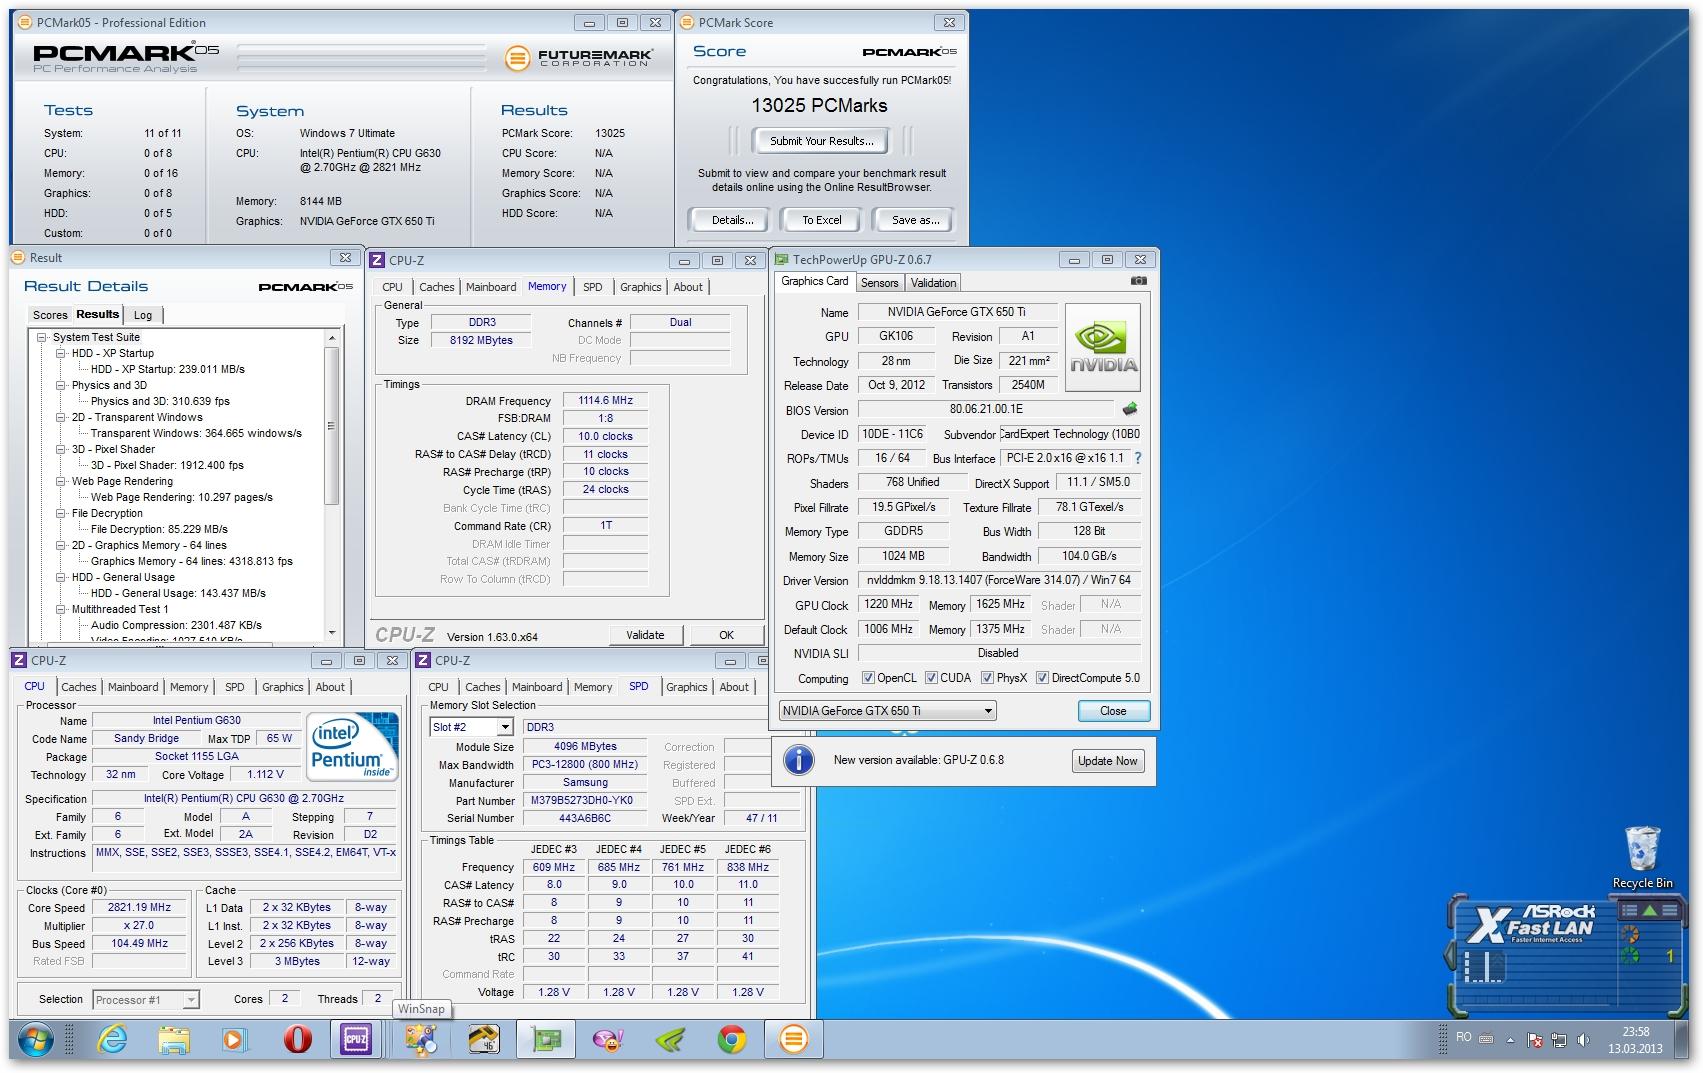Screen dimensions: 1703x1073
Task: Switch to the Validation tab in GPU-Z
Action: [x=933, y=283]
